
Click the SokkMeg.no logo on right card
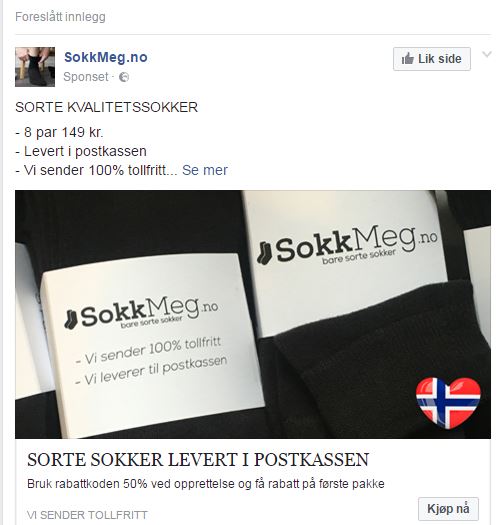pyautogui.click(x=347, y=245)
